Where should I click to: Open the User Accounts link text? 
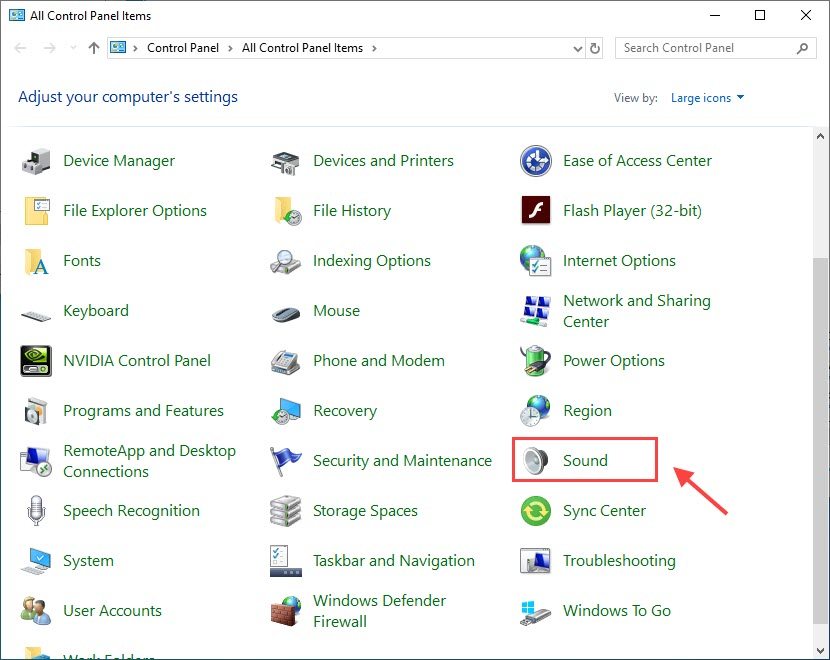tap(112, 611)
